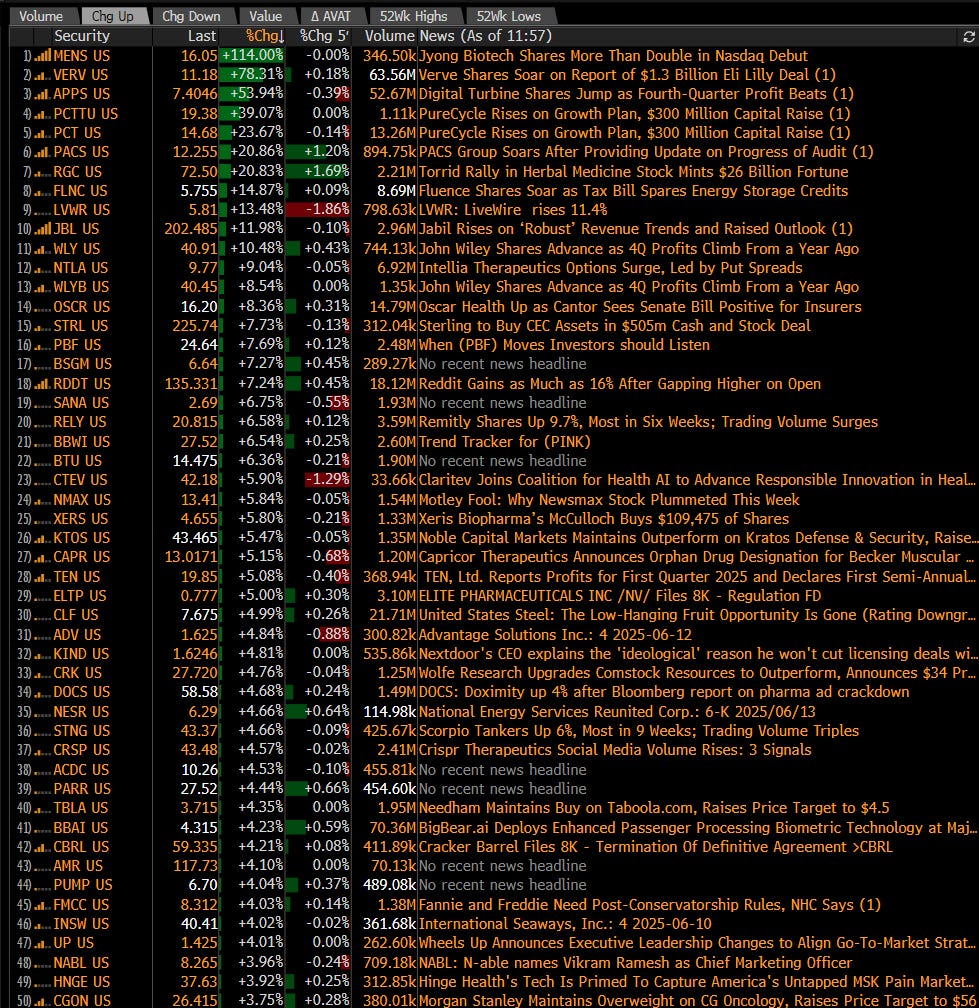
Task: Select the BBWI US security
Action: (82, 442)
